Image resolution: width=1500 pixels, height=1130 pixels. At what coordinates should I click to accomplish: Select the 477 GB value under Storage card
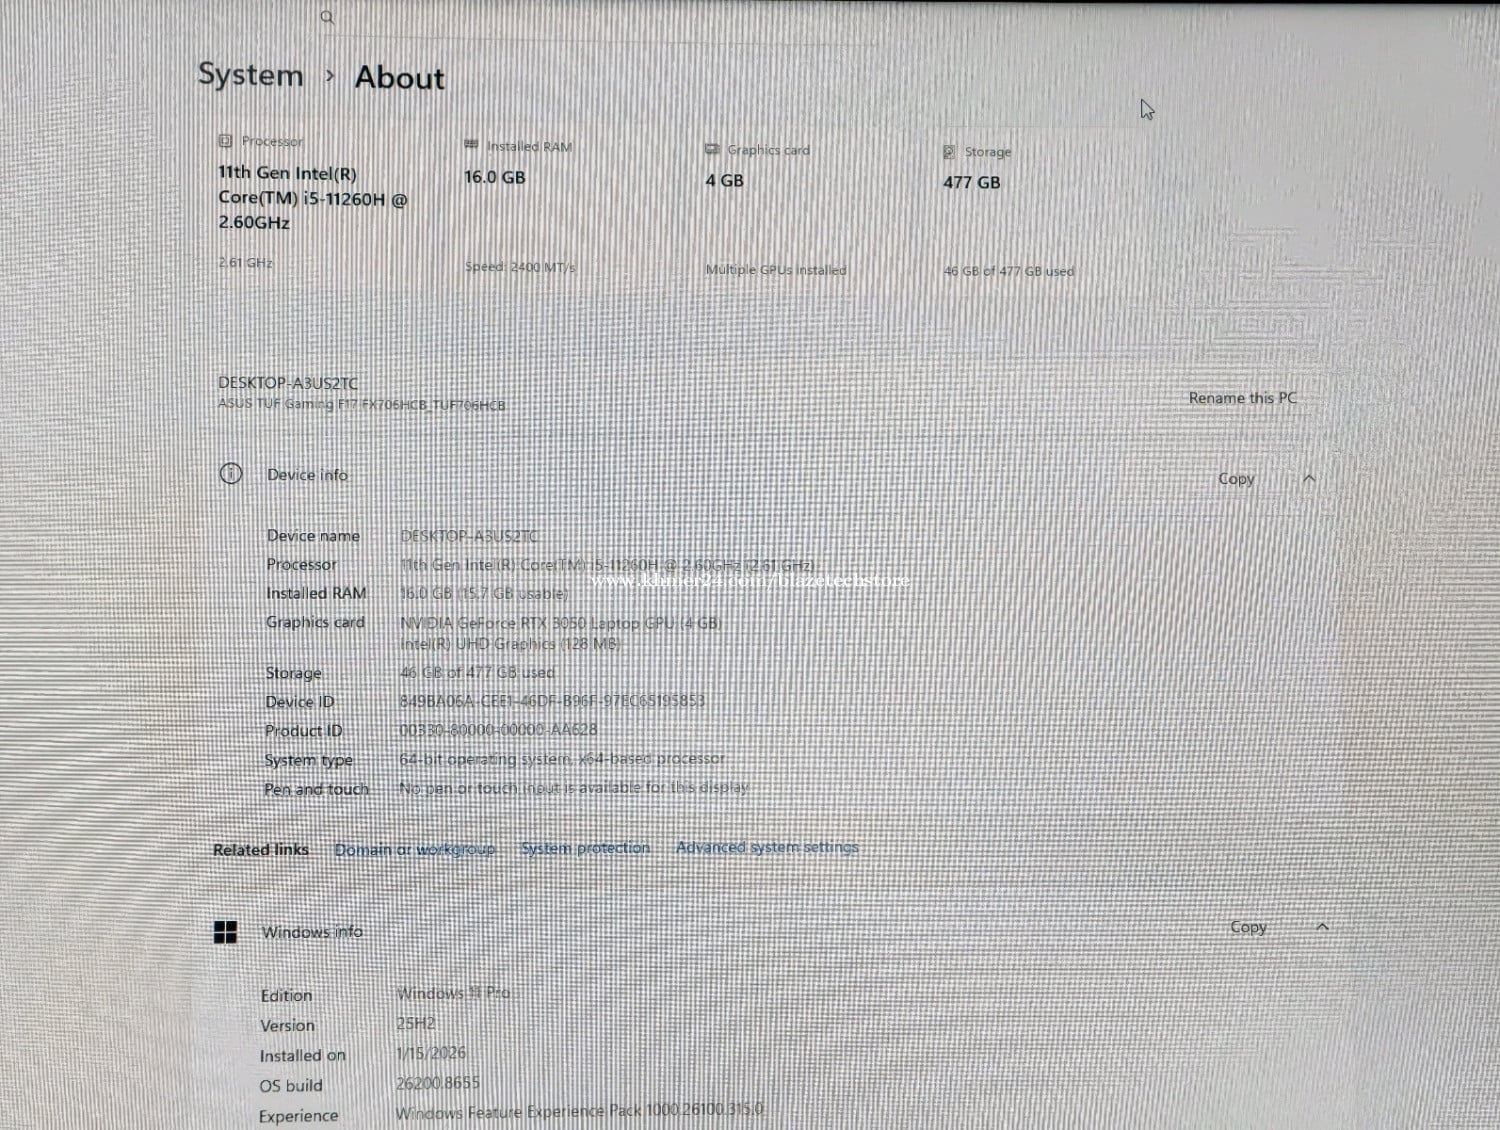pyautogui.click(x=971, y=182)
